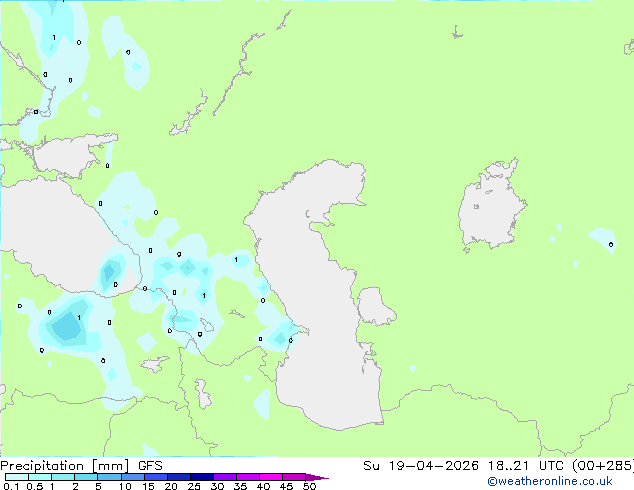
Task: Click the '20' legend scale number
Action: (171, 486)
